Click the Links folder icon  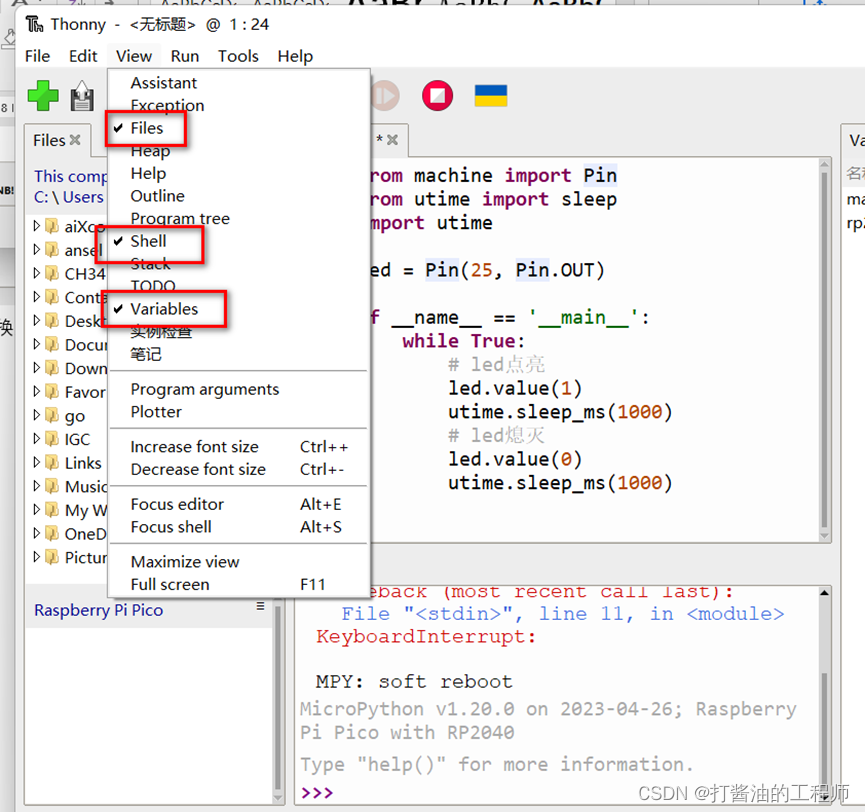tap(52, 463)
